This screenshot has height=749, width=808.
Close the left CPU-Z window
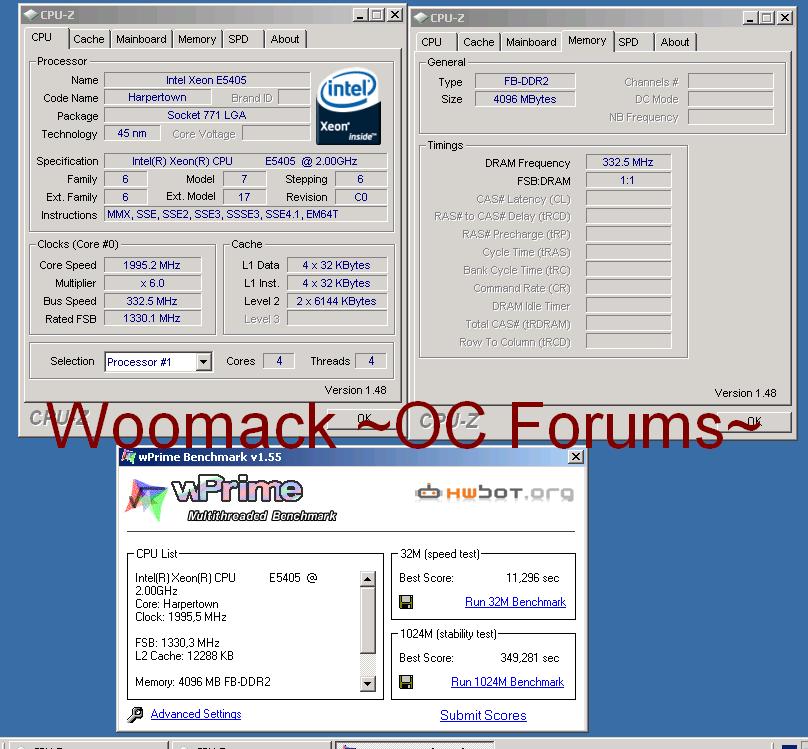[x=395, y=15]
